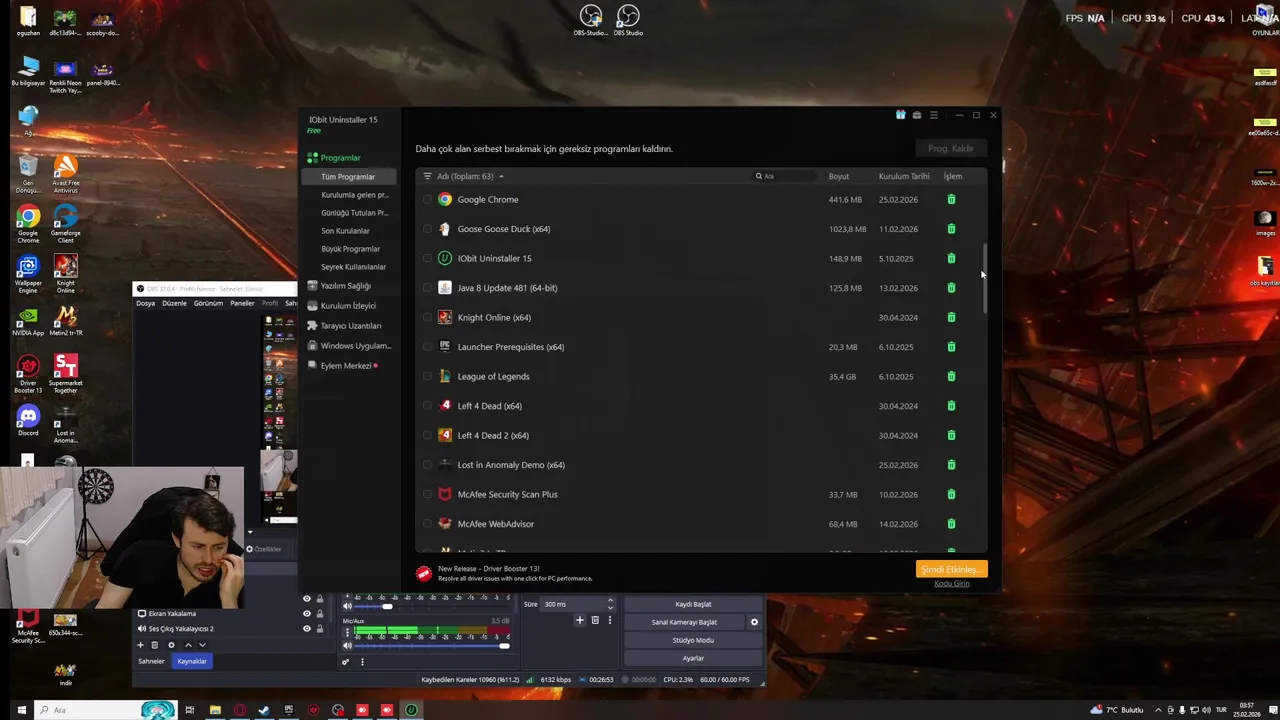Image resolution: width=1280 pixels, height=720 pixels.
Task: Tick the checkbox for Google Chrome
Action: (x=428, y=200)
